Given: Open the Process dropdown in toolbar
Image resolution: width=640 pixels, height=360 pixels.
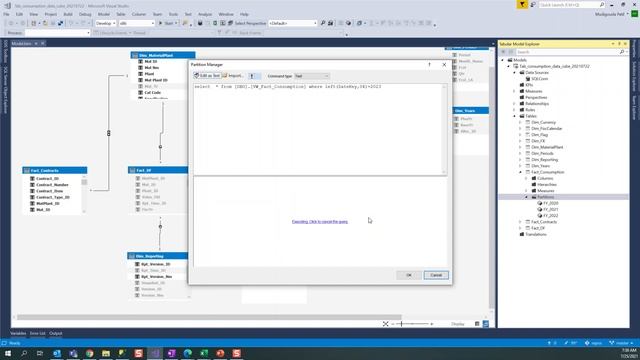Looking at the screenshot, I should tap(57, 33).
